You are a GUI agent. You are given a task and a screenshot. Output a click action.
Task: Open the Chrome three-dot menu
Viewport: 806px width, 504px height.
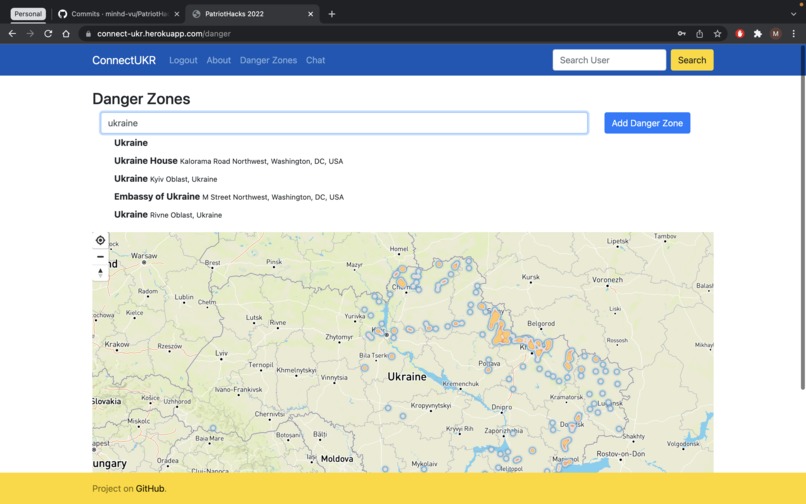pyautogui.click(x=794, y=34)
